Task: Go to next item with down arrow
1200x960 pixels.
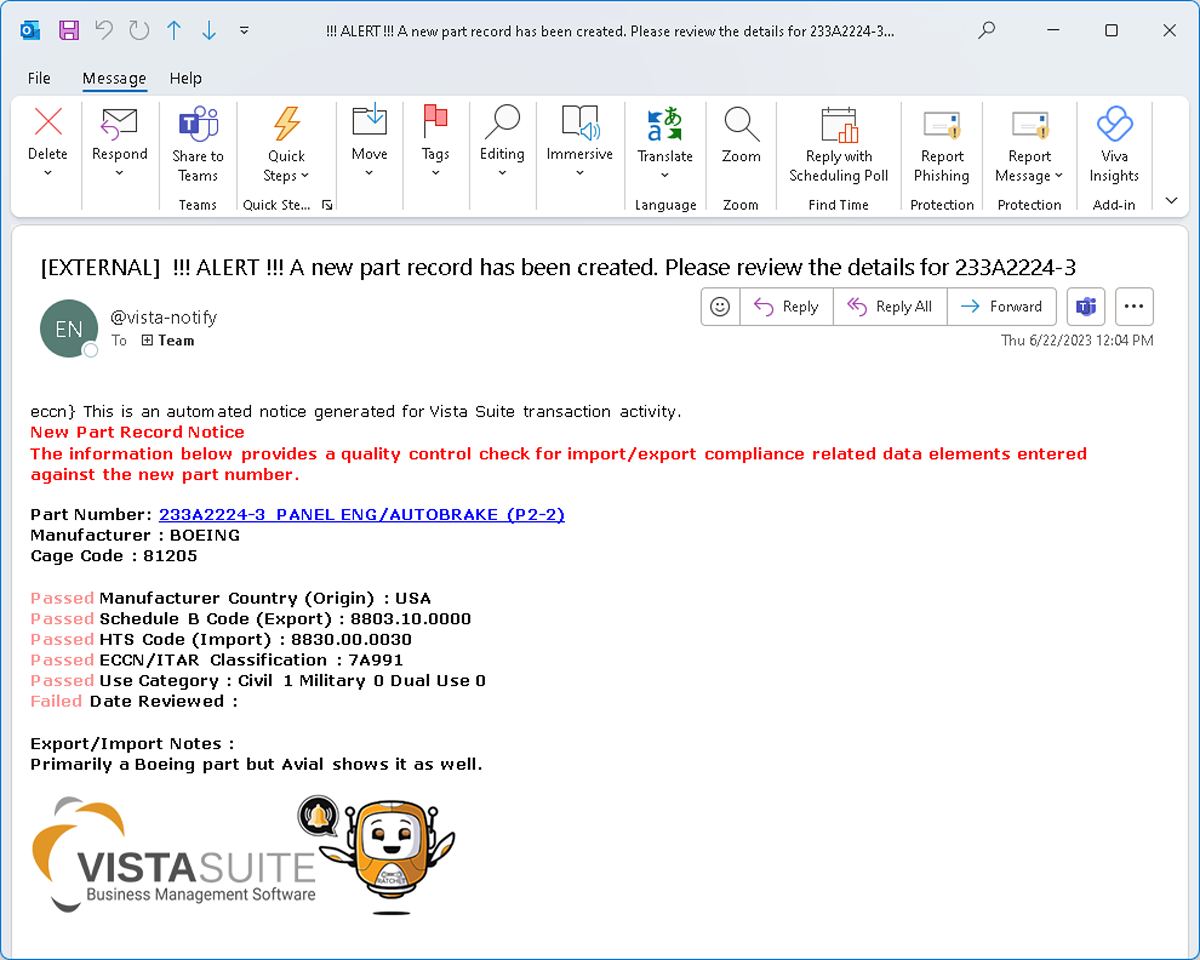Action: click(209, 31)
